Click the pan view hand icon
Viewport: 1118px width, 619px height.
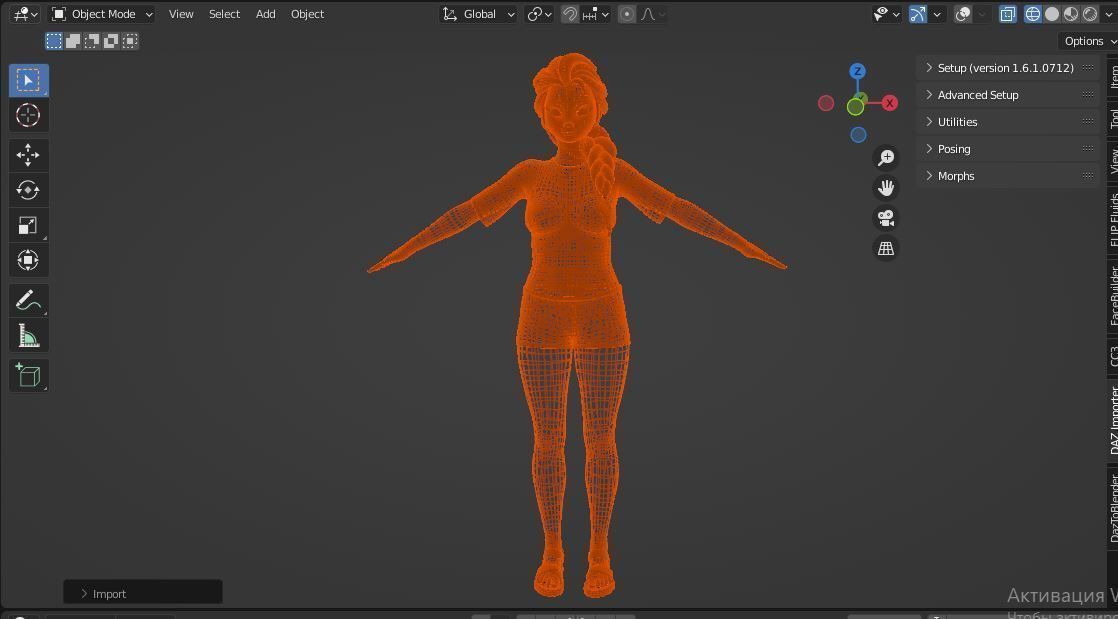[886, 188]
